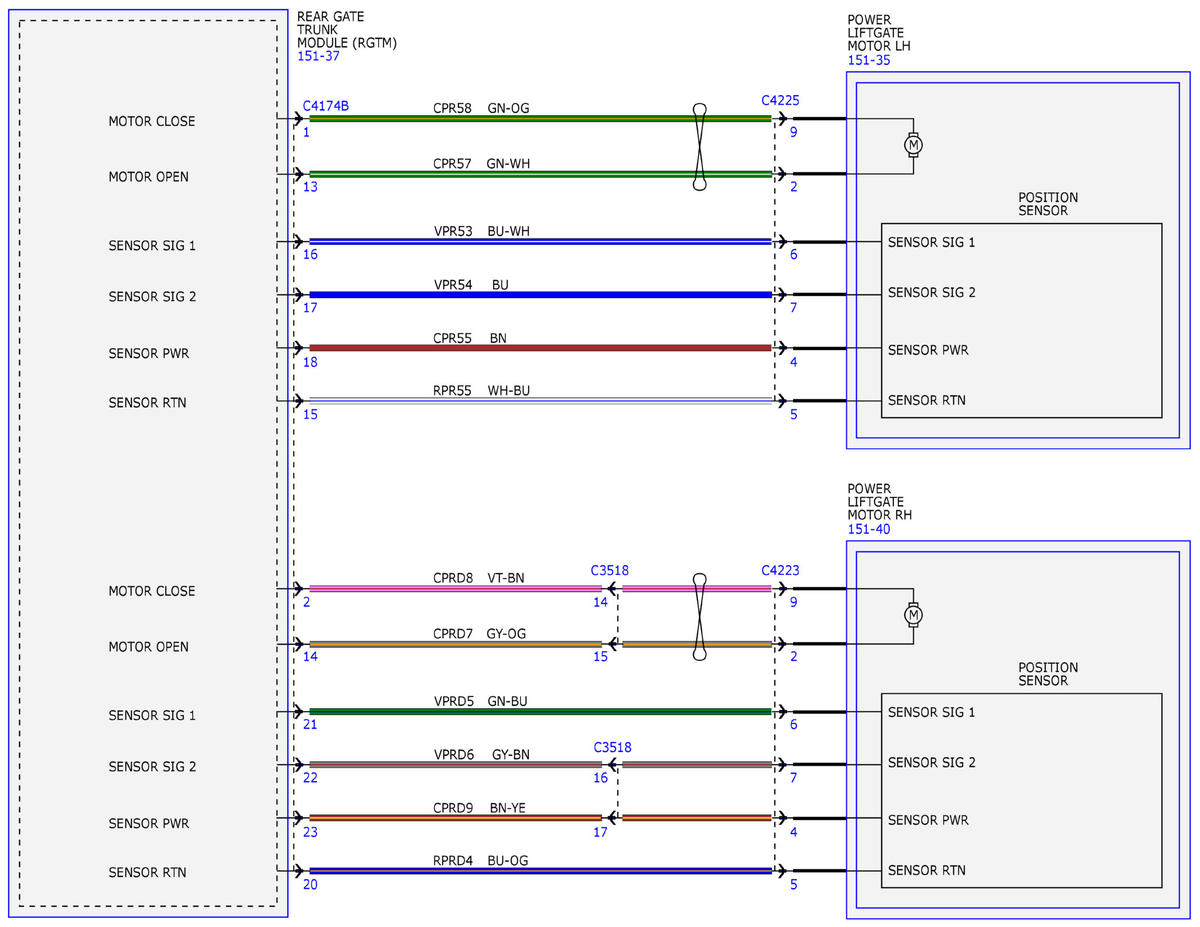Click RGTM Motor Close label for pin 1

point(152,121)
